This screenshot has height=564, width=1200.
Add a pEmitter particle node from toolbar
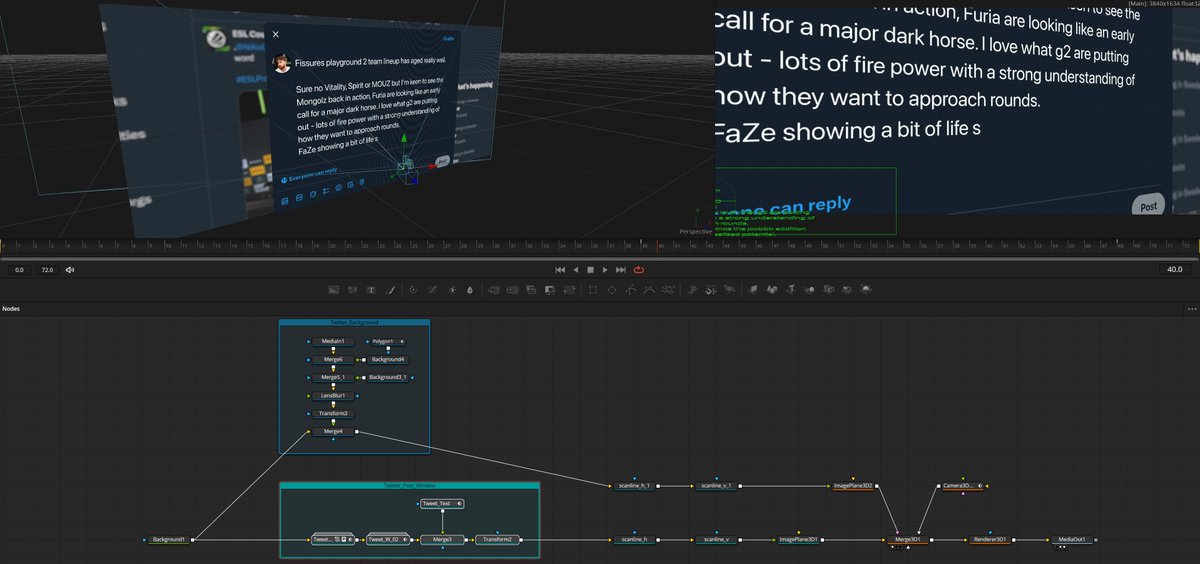coord(691,289)
